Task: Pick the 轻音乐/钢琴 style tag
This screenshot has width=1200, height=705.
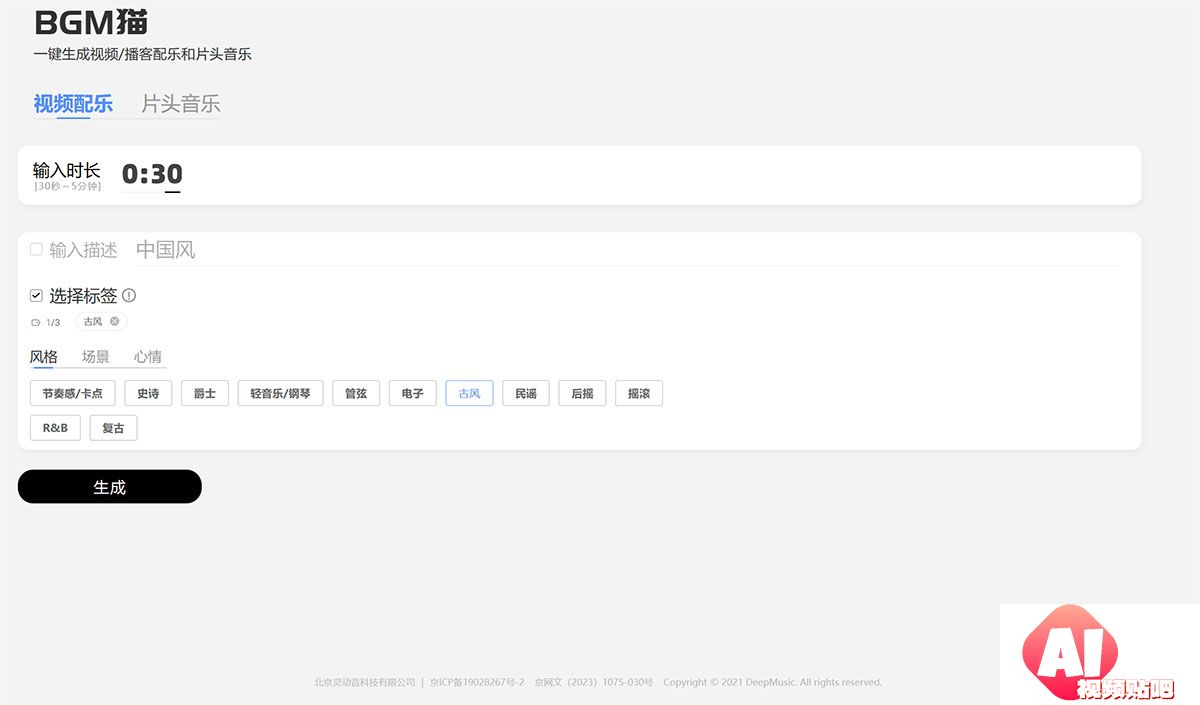Action: point(280,393)
